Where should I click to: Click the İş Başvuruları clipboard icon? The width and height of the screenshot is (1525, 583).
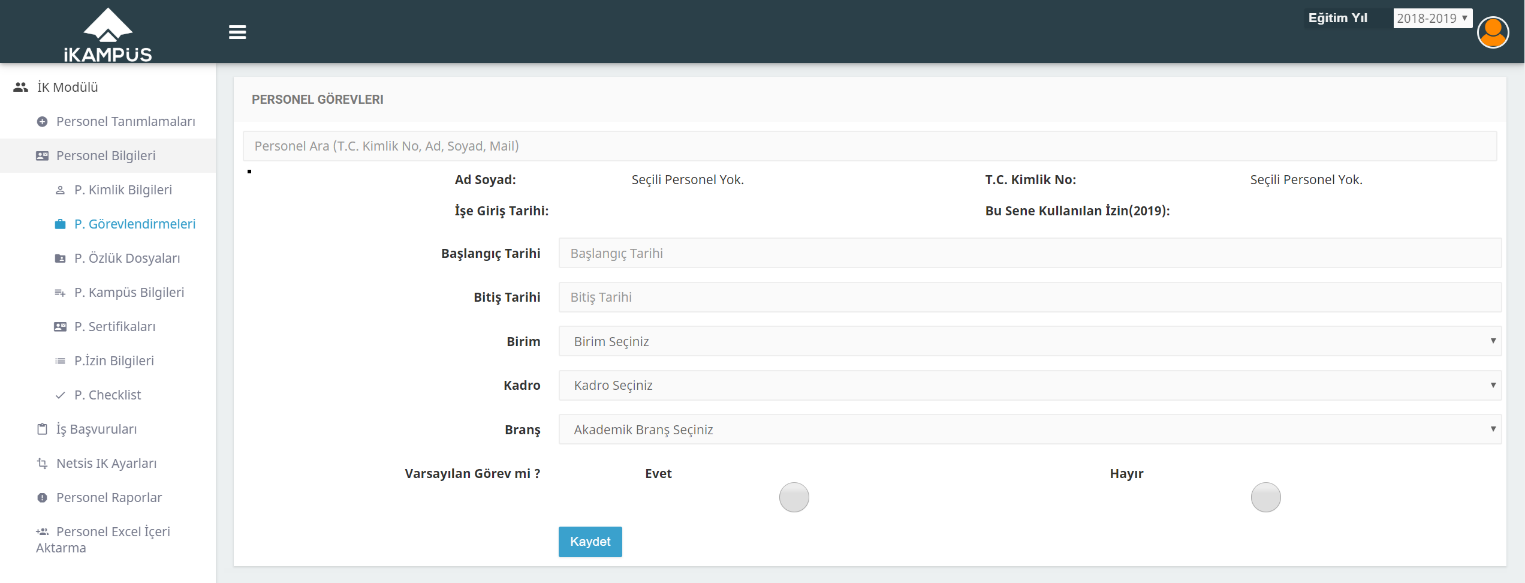pos(42,429)
